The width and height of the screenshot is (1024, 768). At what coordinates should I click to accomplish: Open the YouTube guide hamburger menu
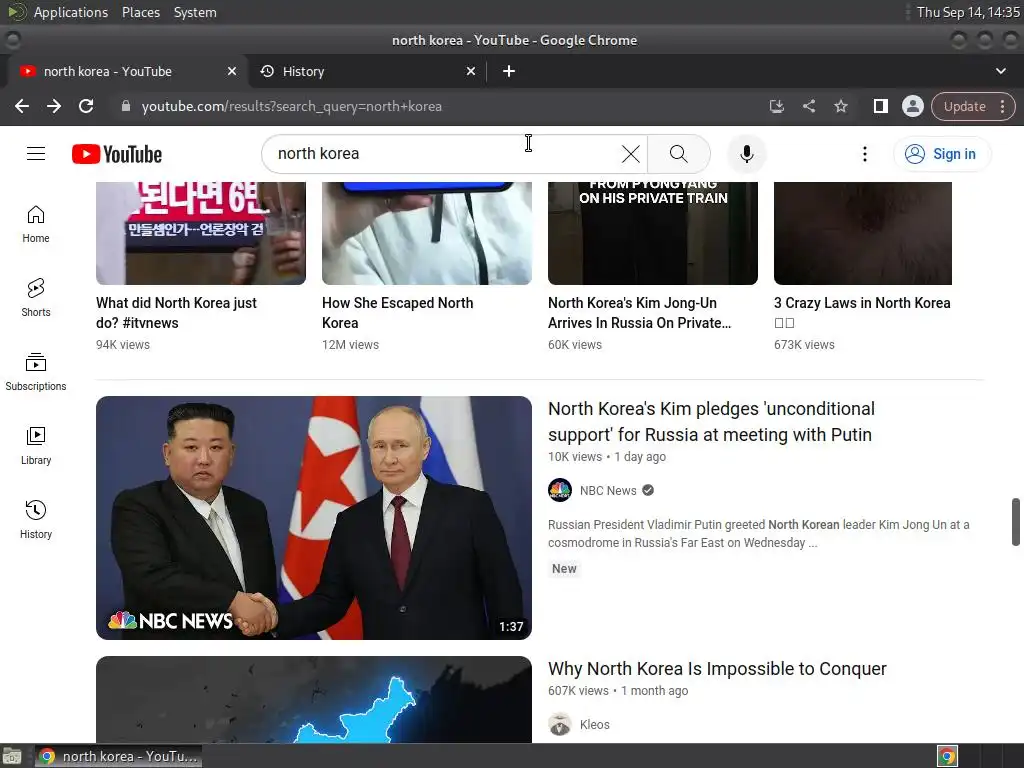coord(36,153)
